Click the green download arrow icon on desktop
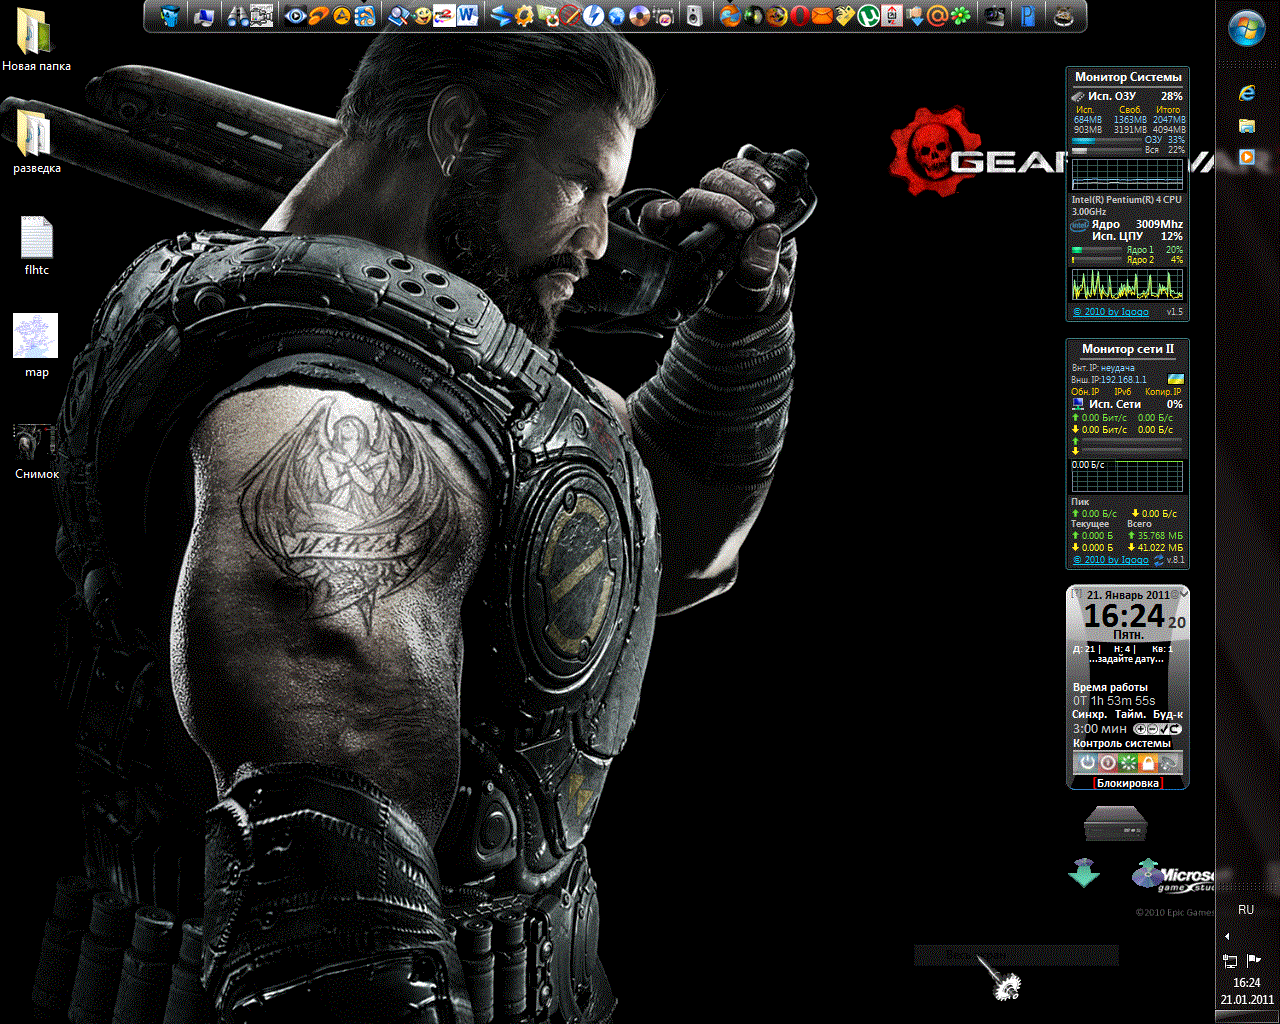1280x1024 pixels. click(x=1084, y=872)
